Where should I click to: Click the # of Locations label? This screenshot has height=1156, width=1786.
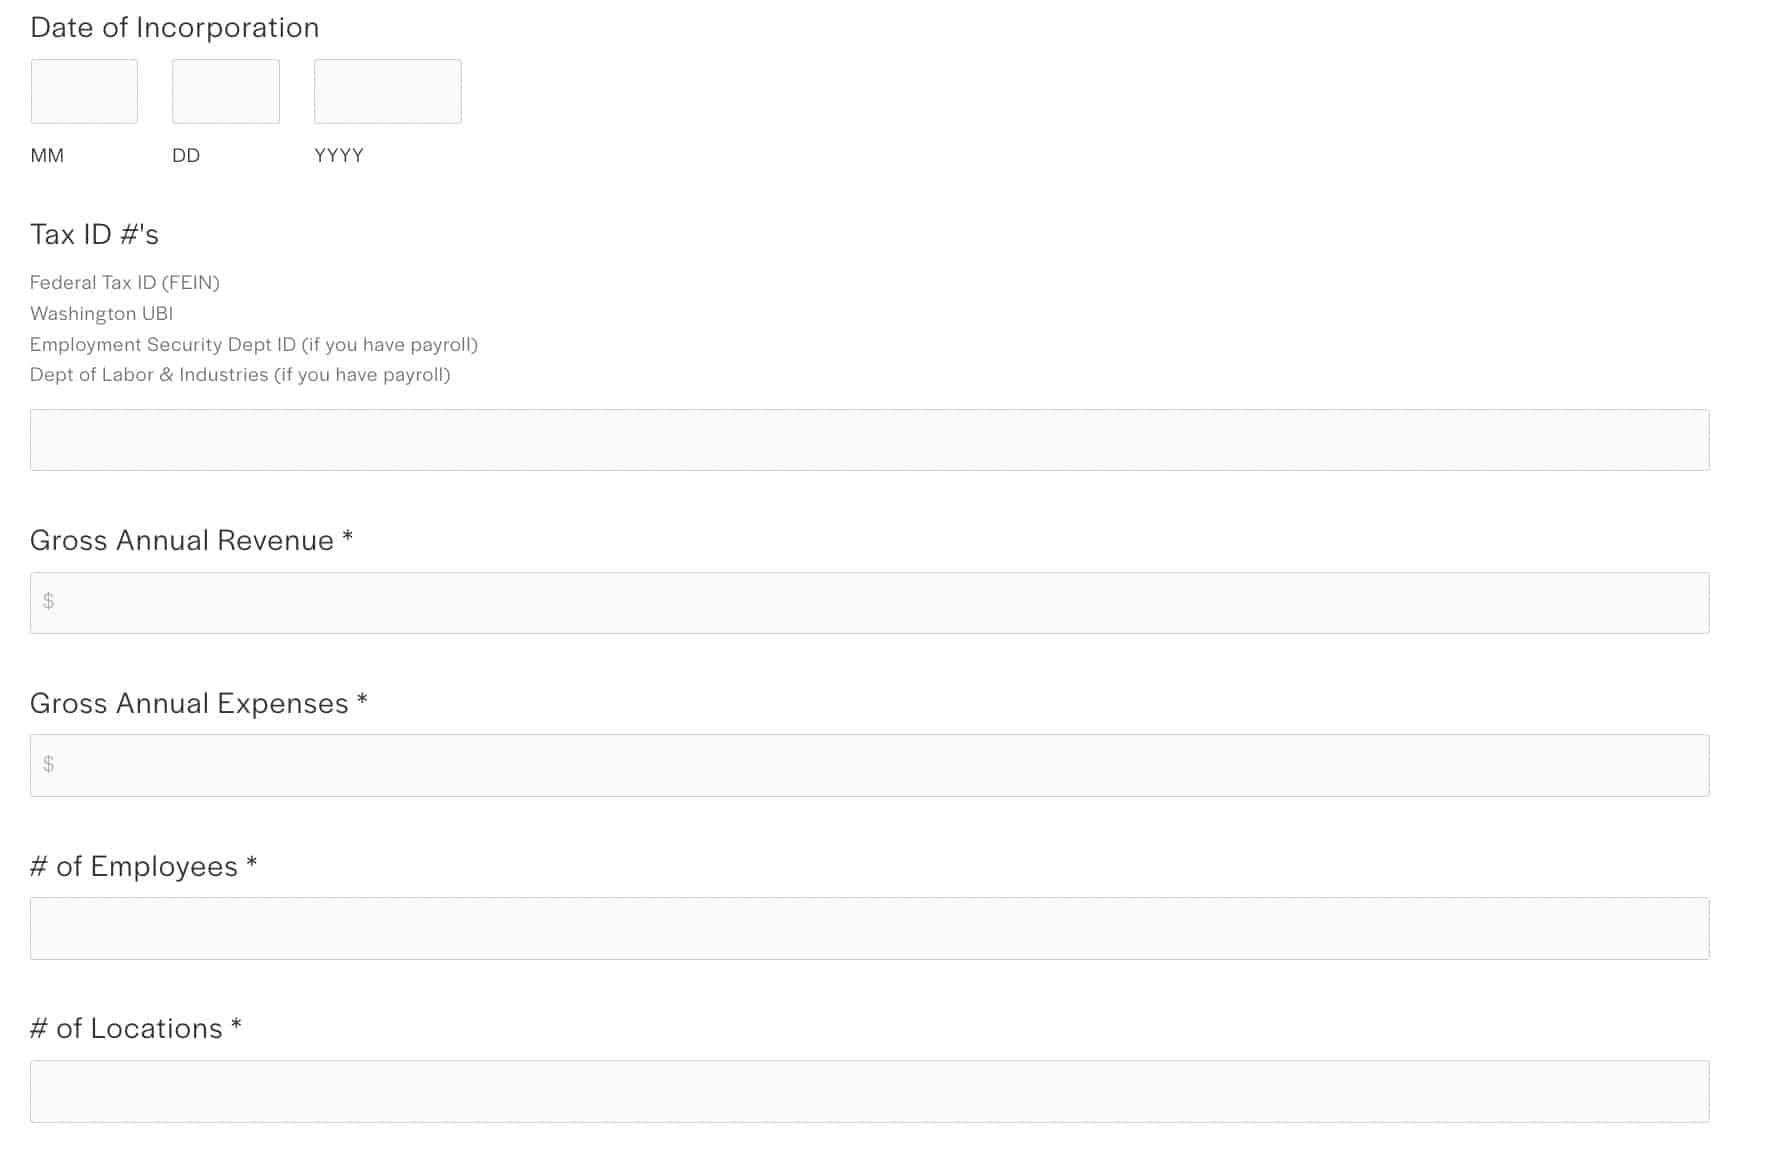point(127,1029)
